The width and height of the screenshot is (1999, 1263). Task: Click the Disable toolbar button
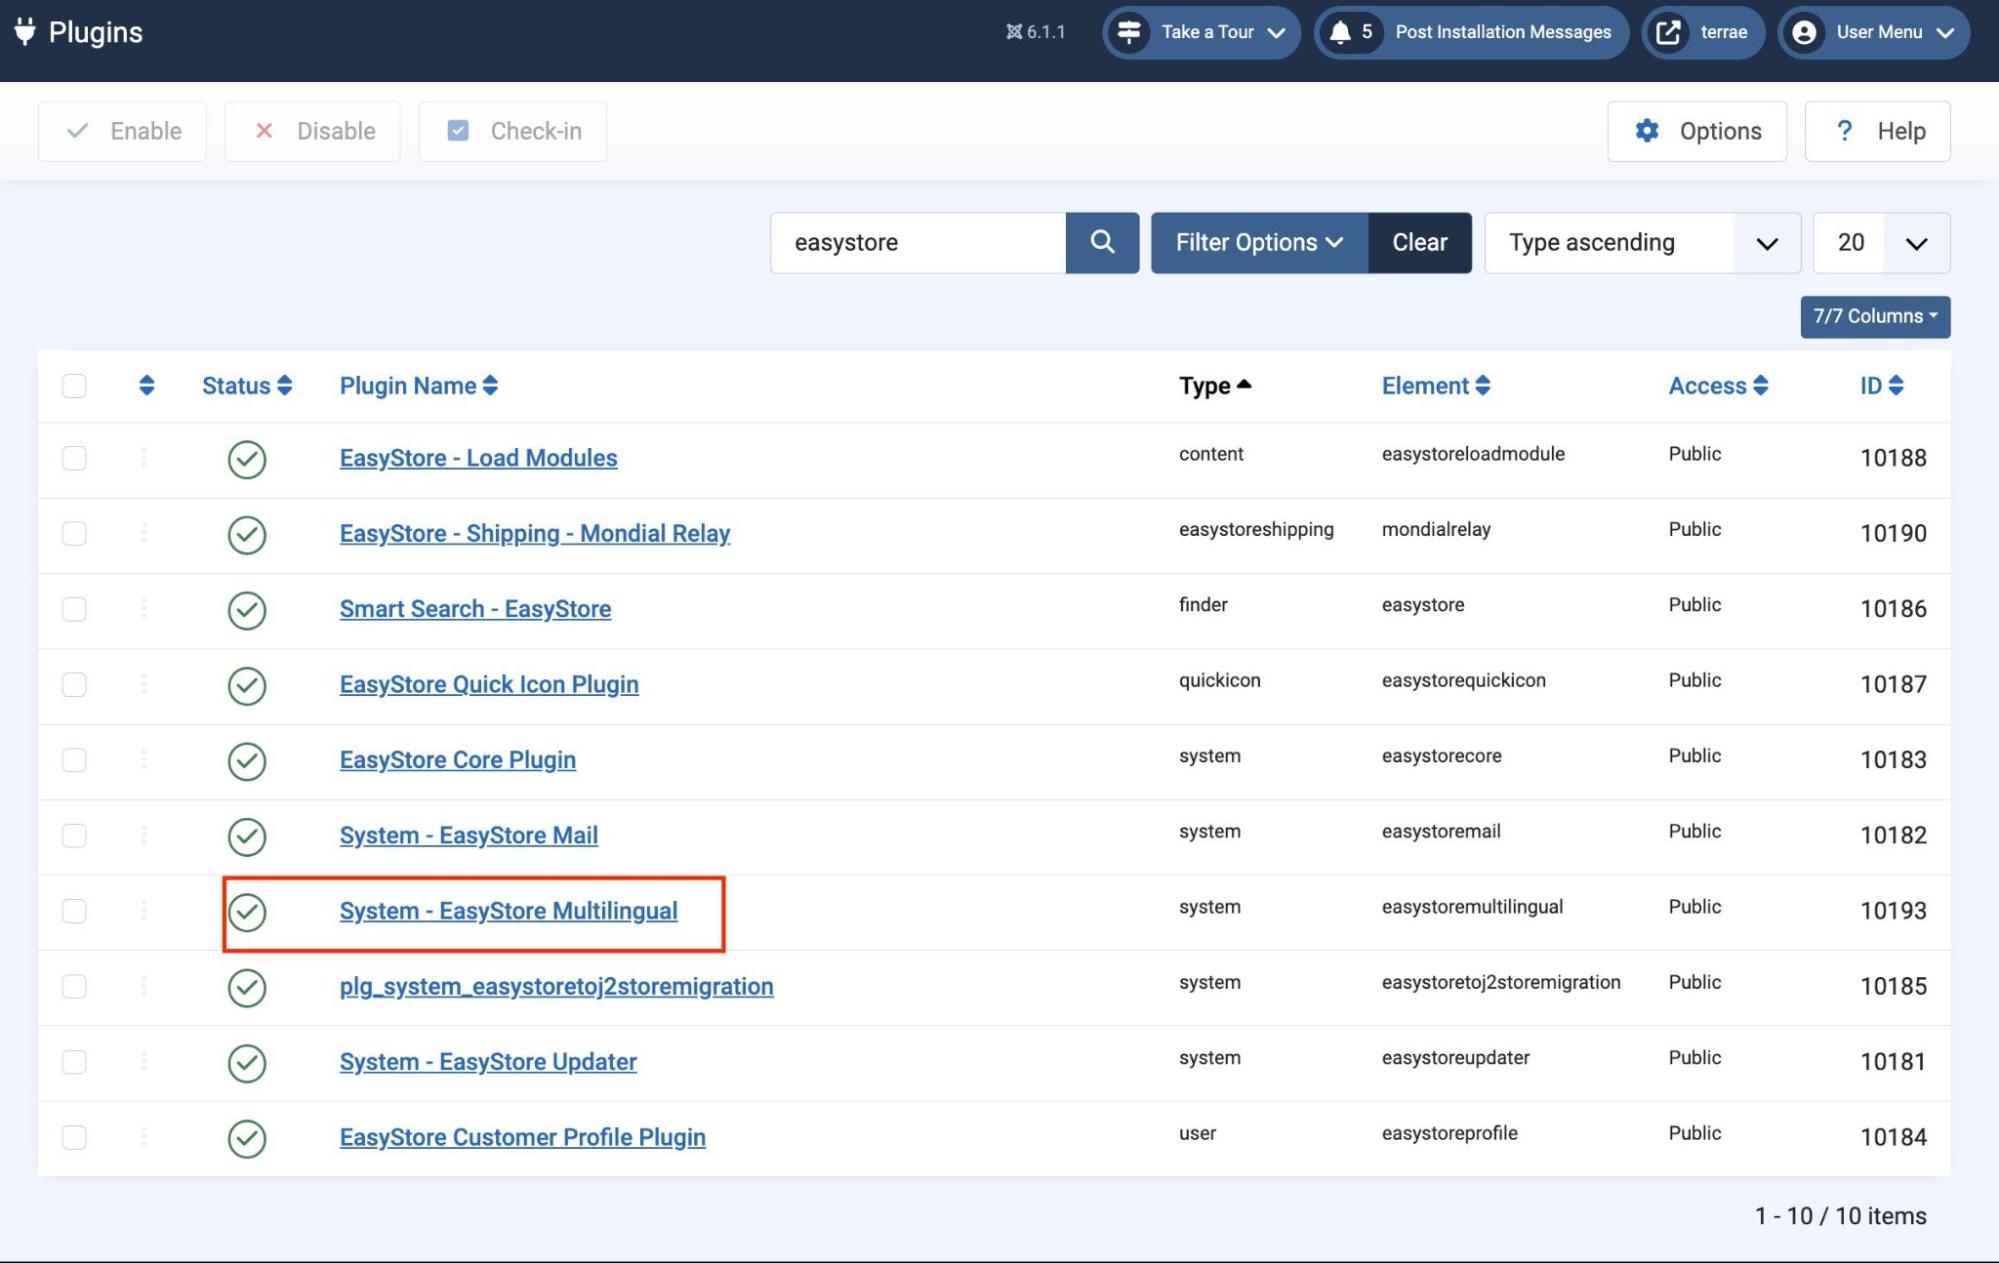pos(312,131)
